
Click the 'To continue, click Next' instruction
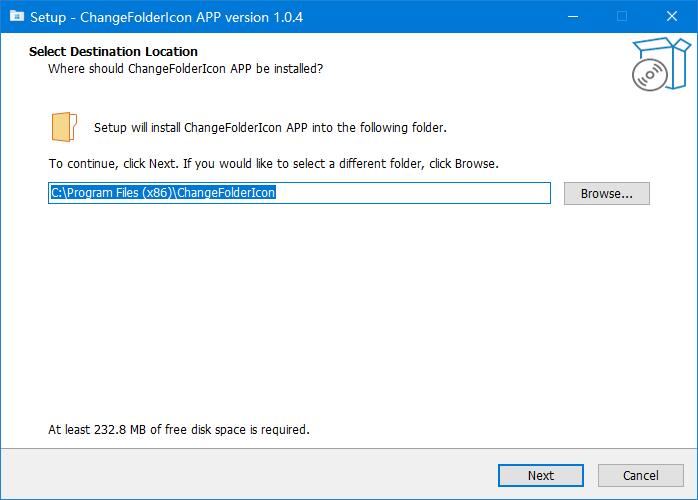pyautogui.click(x=273, y=163)
